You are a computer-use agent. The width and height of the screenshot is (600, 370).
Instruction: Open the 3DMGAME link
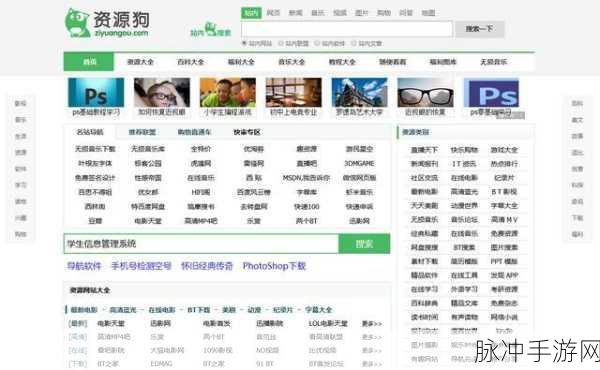pos(359,163)
